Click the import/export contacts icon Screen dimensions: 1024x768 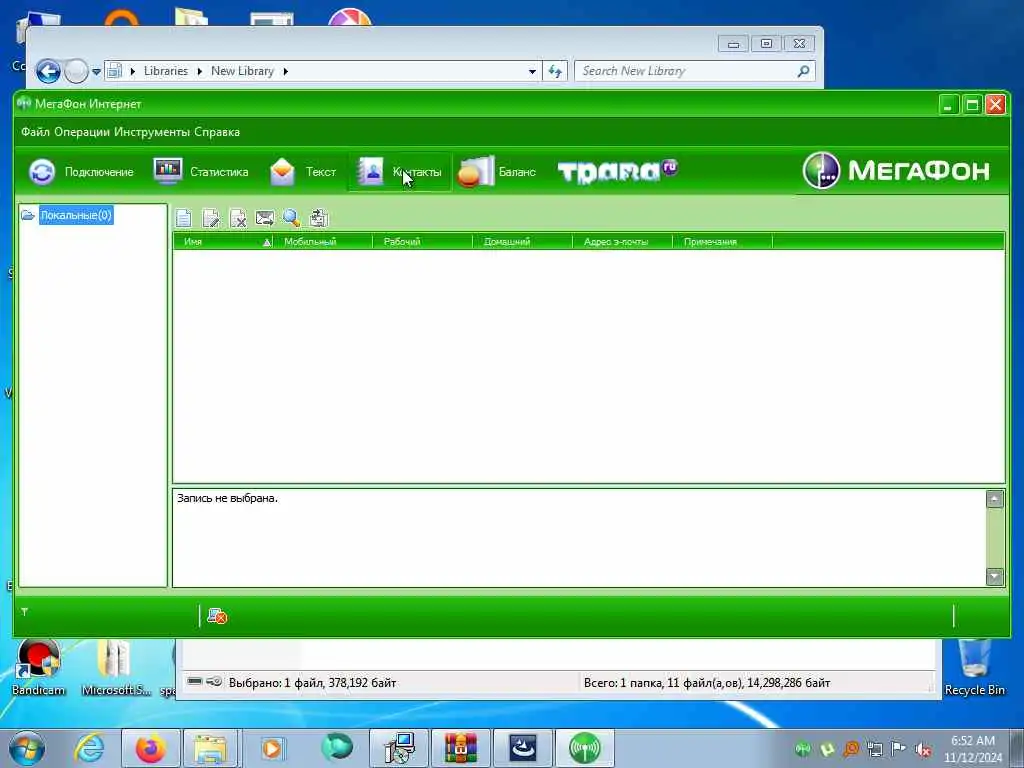point(319,218)
